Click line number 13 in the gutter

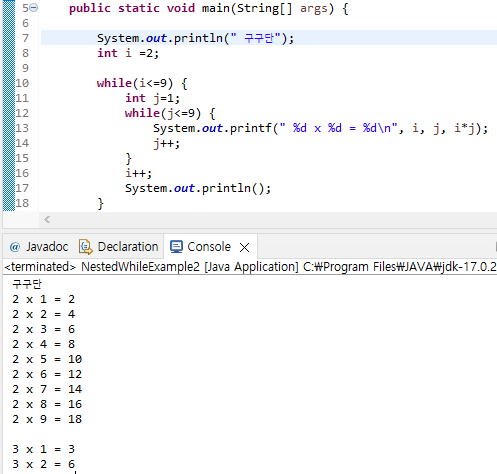pyautogui.click(x=22, y=128)
